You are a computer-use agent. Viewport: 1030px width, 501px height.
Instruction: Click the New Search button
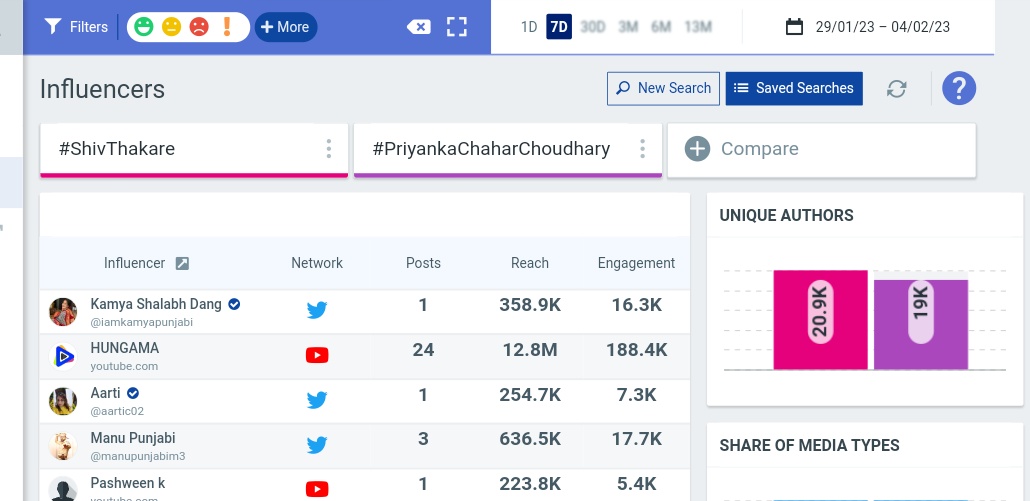click(663, 89)
